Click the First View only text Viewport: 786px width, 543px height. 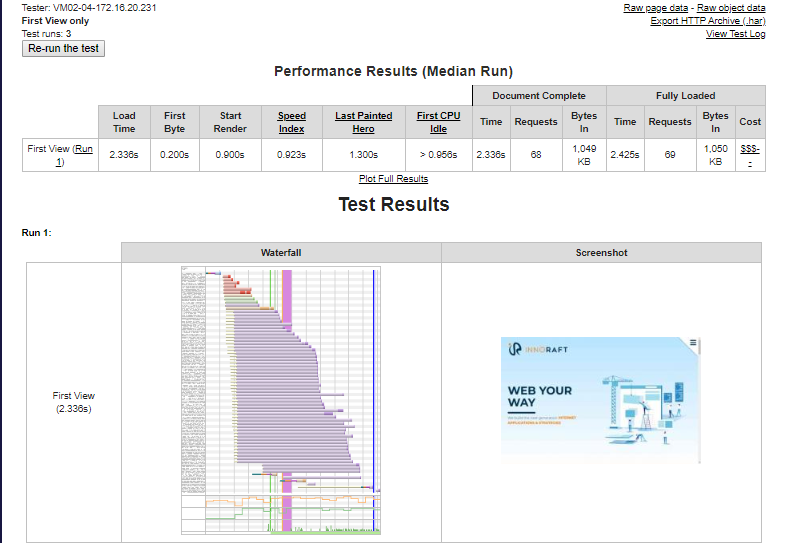tap(55, 21)
